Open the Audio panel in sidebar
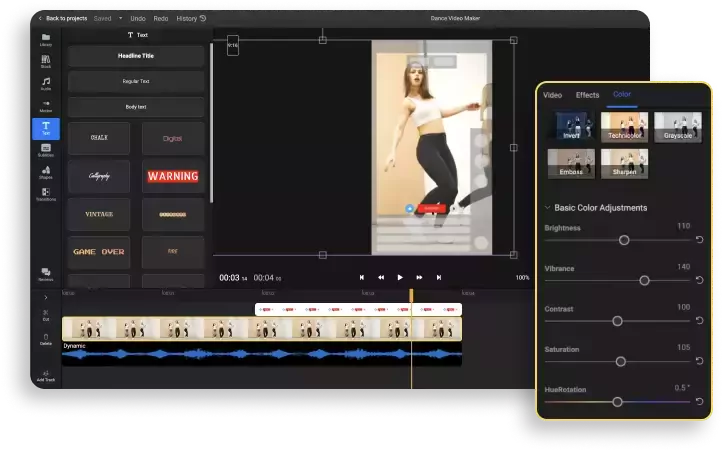 [46, 84]
